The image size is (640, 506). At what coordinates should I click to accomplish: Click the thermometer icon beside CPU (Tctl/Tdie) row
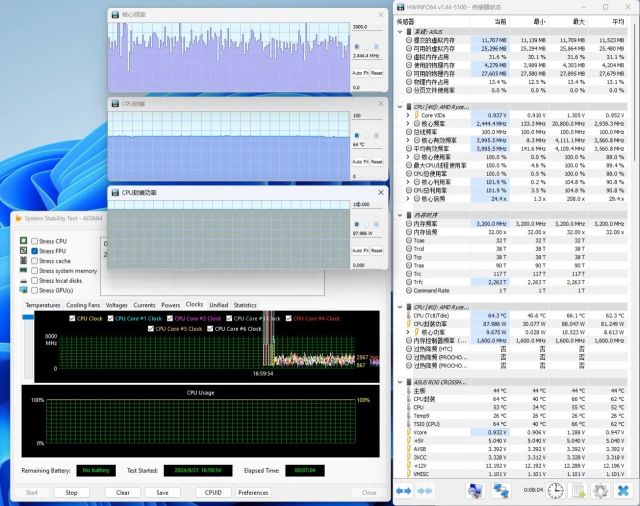click(409, 315)
